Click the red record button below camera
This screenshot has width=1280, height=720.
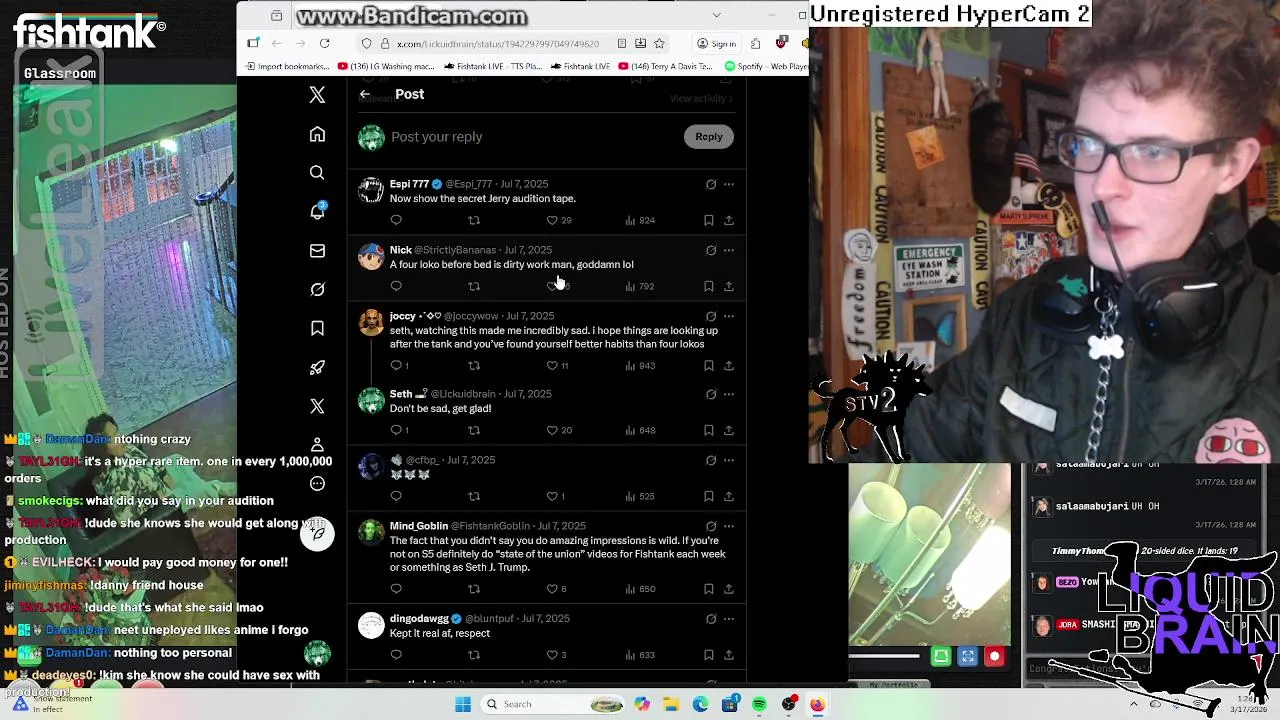tap(994, 657)
